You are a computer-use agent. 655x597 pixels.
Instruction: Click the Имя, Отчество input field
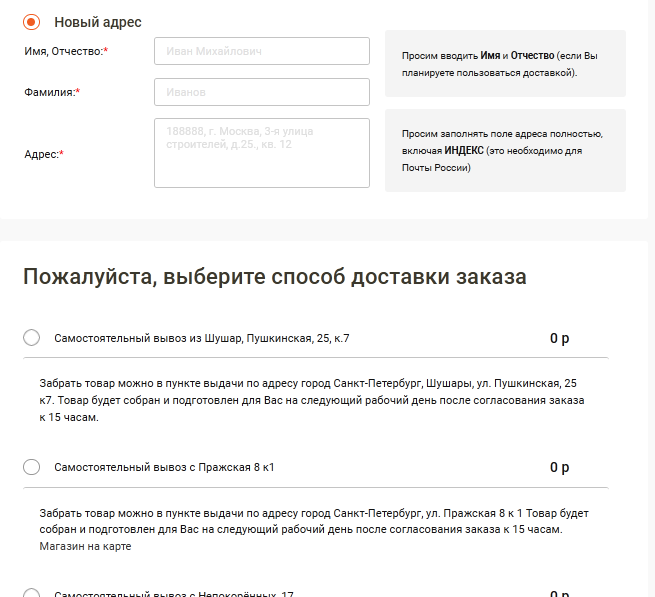click(261, 51)
